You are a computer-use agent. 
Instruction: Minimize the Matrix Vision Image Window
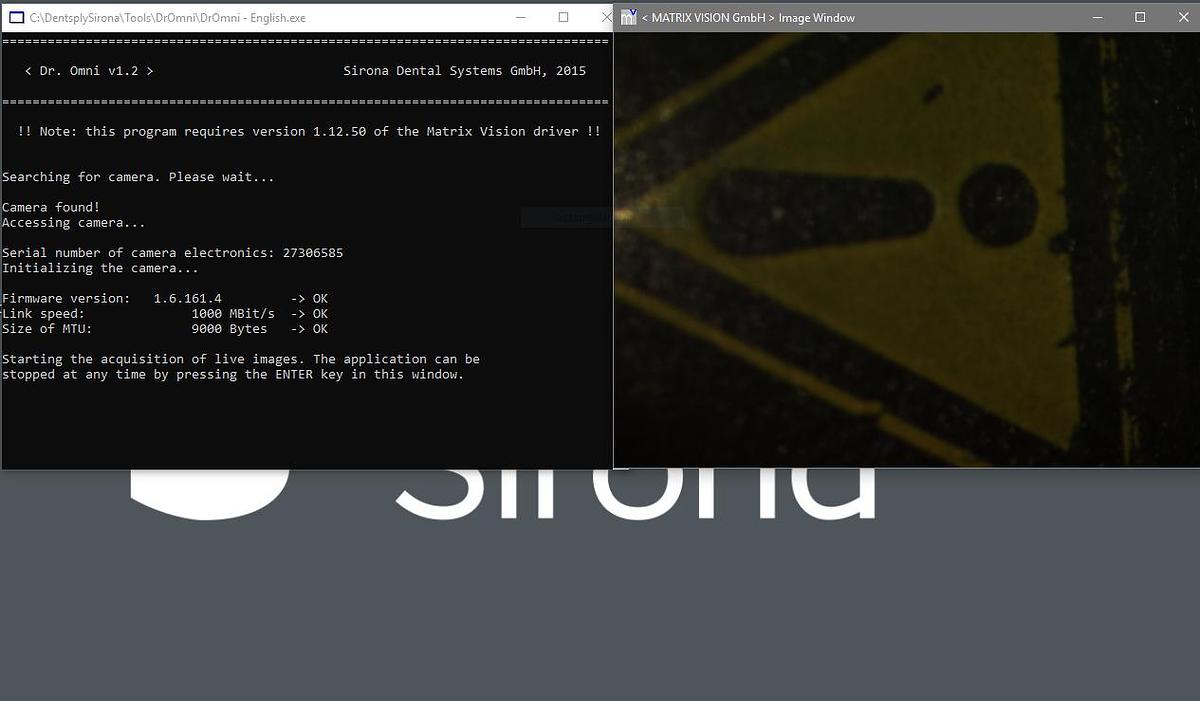[x=1097, y=17]
